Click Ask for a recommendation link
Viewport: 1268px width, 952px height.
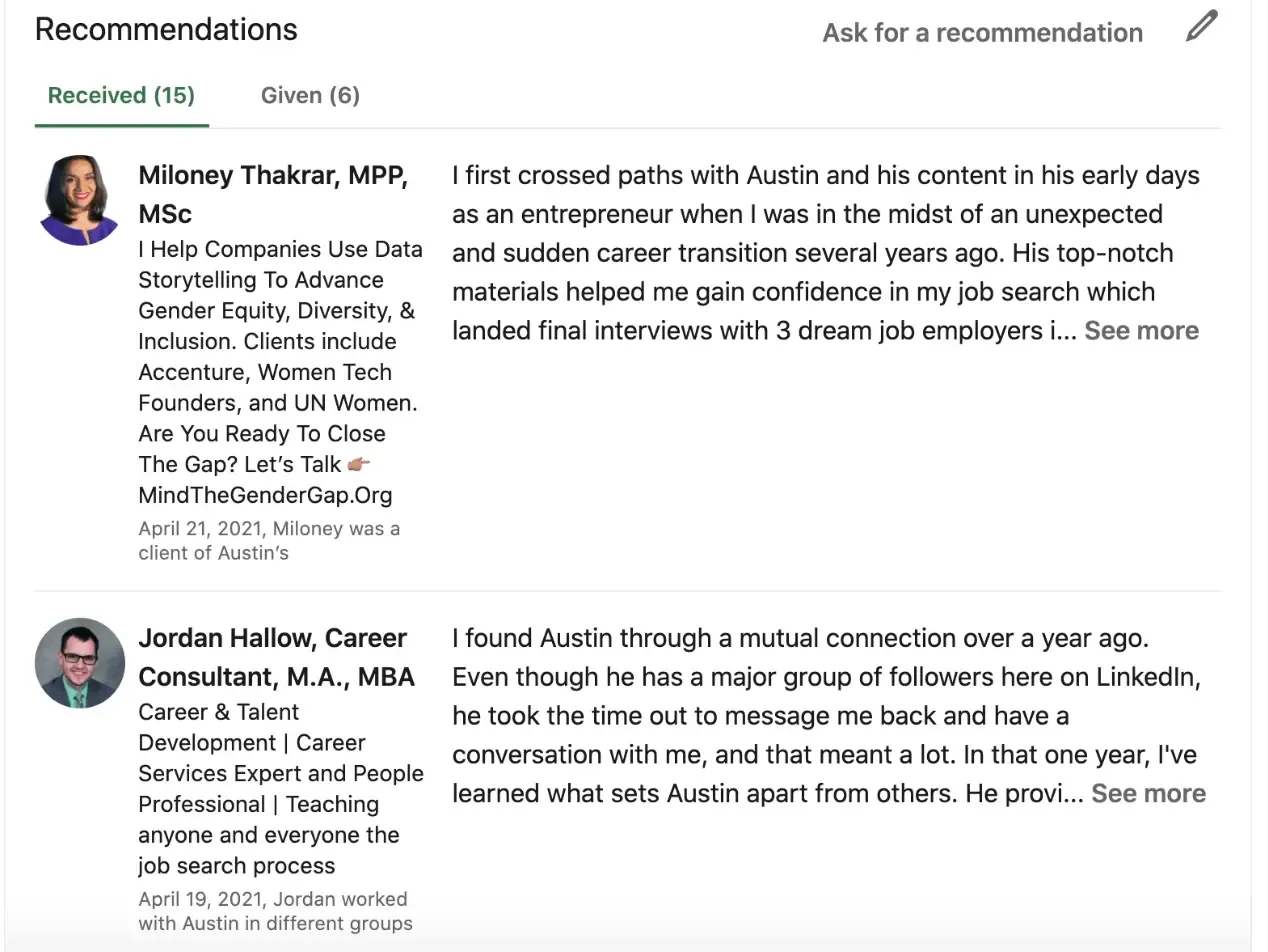click(x=982, y=32)
